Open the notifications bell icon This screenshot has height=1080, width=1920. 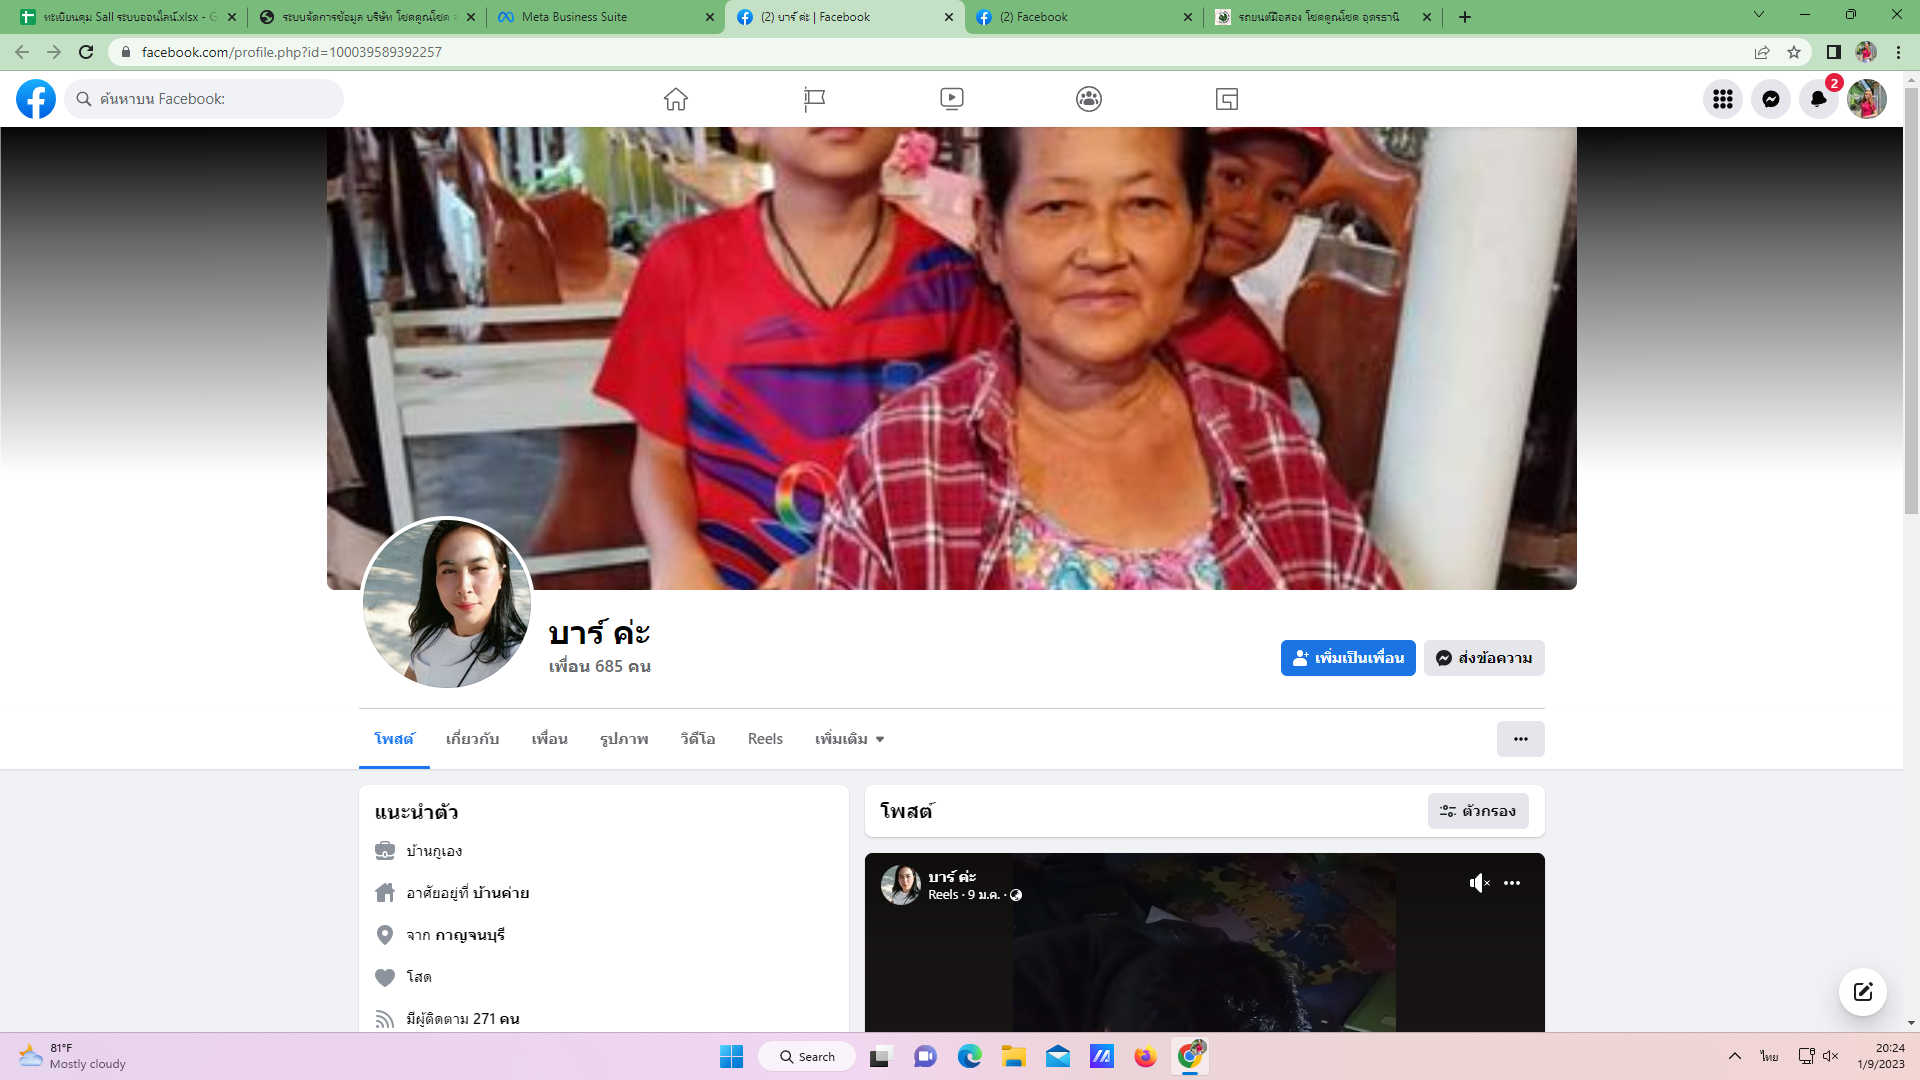(1818, 99)
